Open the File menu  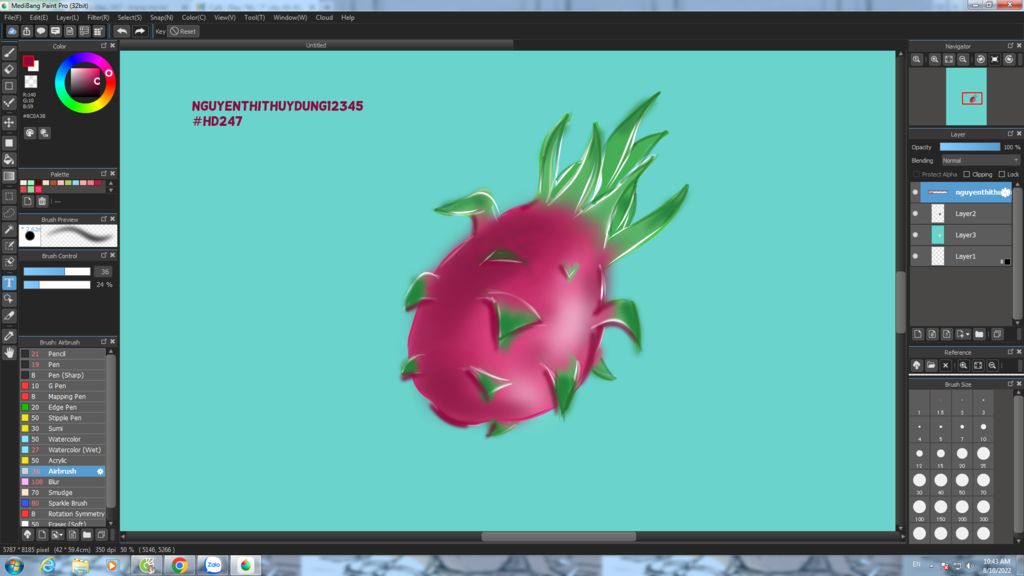(x=12, y=18)
